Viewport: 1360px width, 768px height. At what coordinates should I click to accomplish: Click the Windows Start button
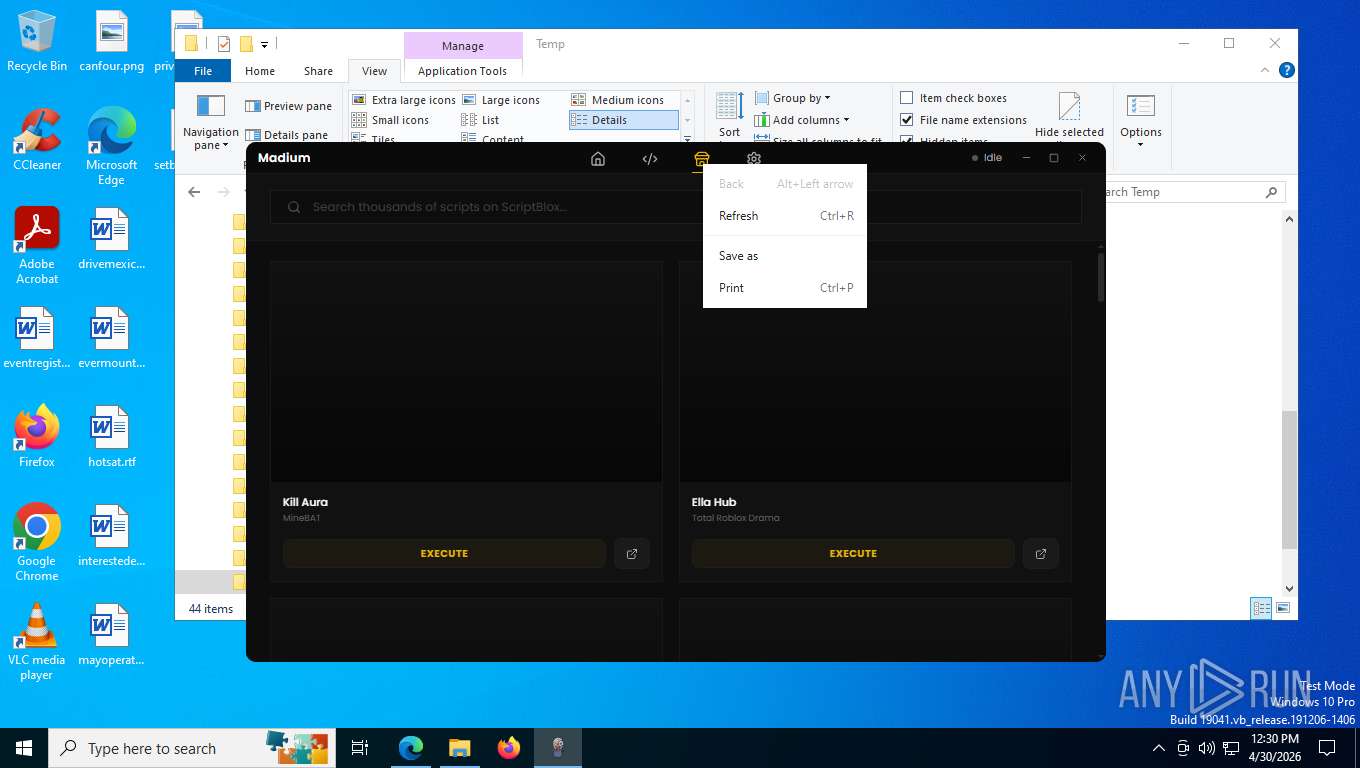click(24, 748)
